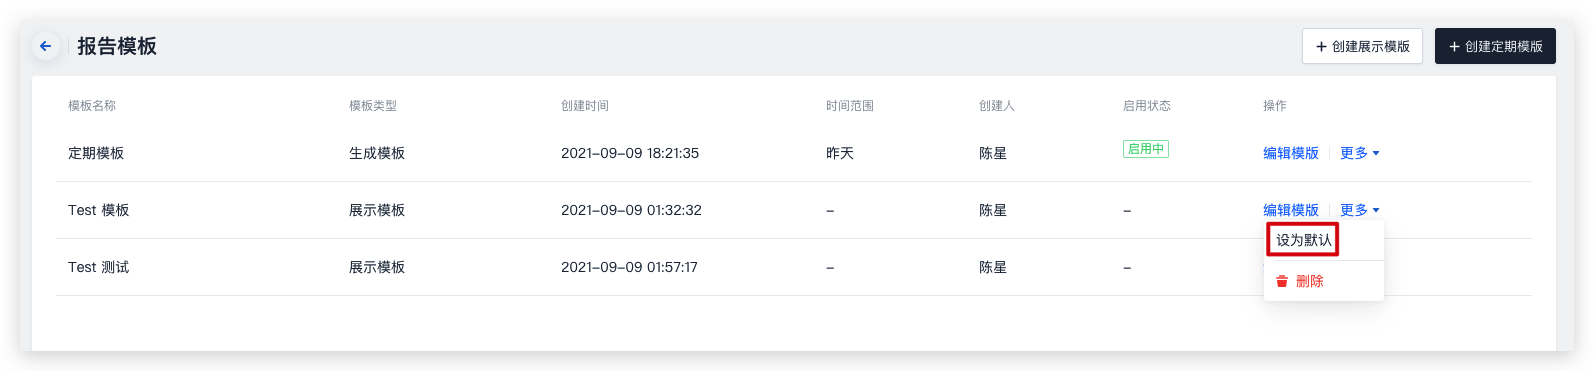Open 编辑模版 link for Test 模板
Viewport: 1594px width, 371px height.
(1291, 210)
